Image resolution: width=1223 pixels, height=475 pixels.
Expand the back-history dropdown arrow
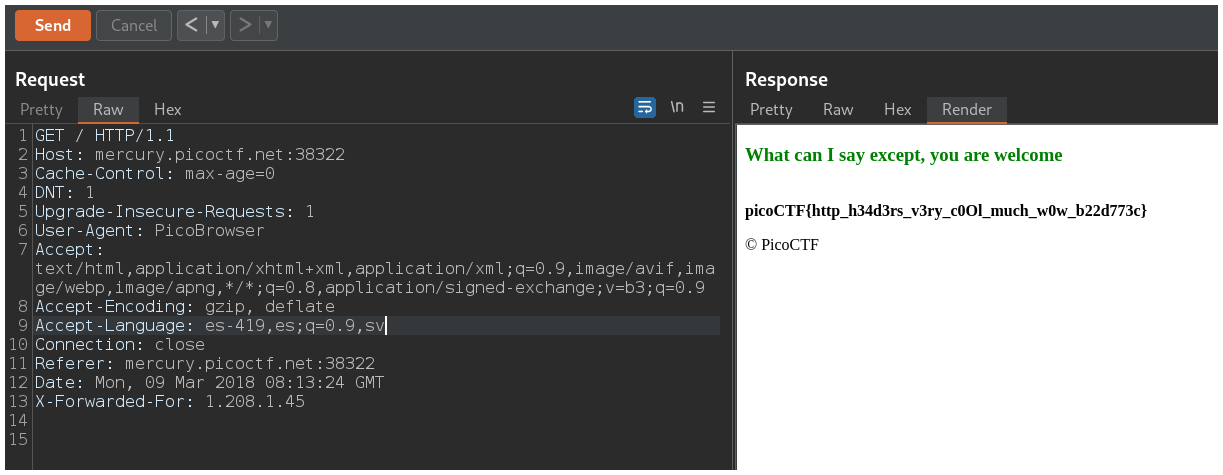click(214, 25)
